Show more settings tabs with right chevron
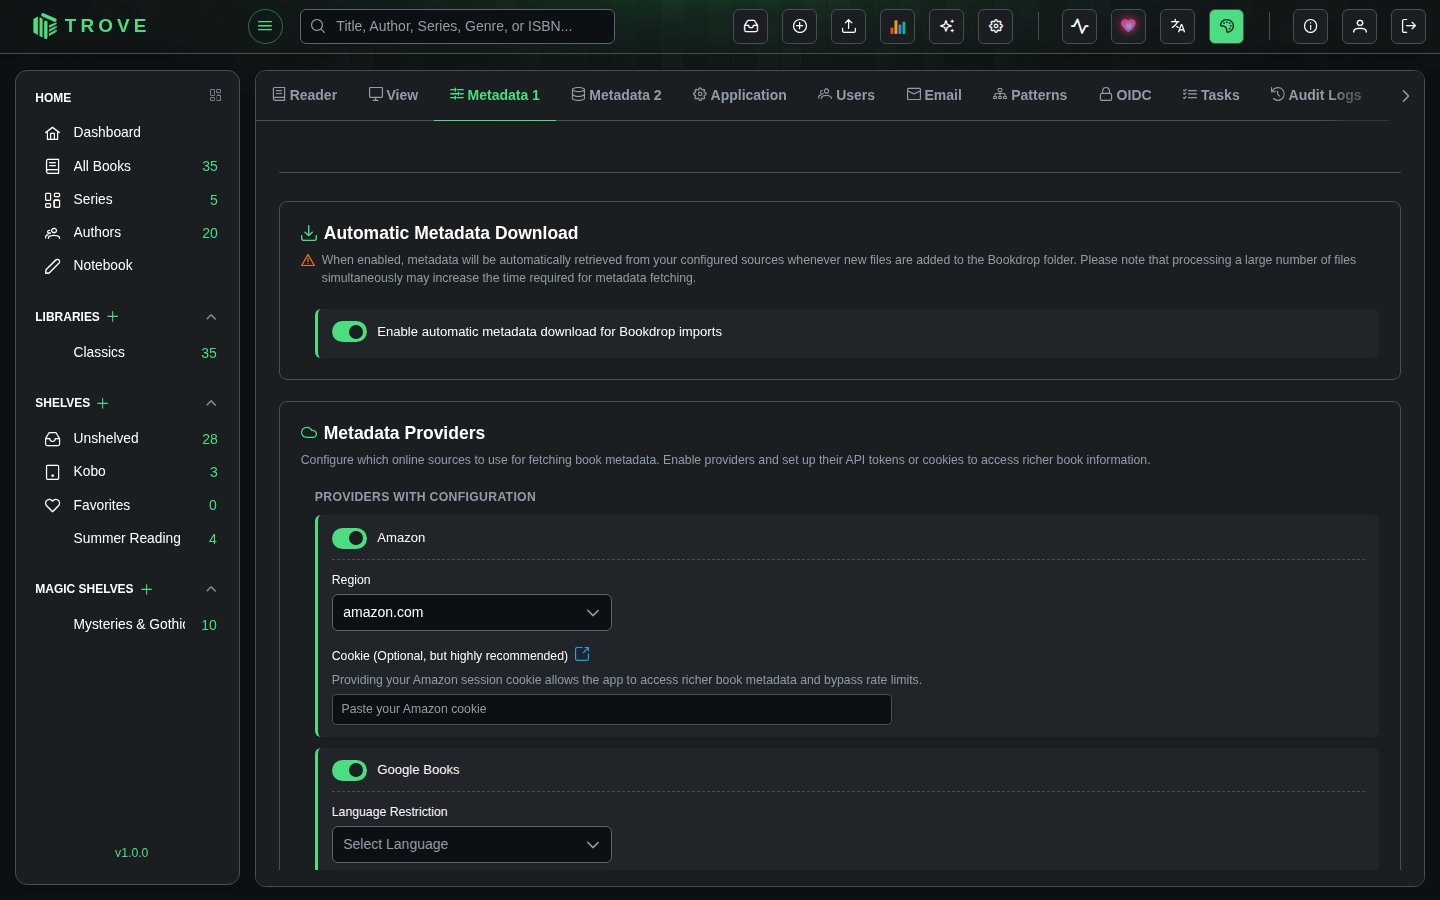1440x900 pixels. pyautogui.click(x=1405, y=96)
